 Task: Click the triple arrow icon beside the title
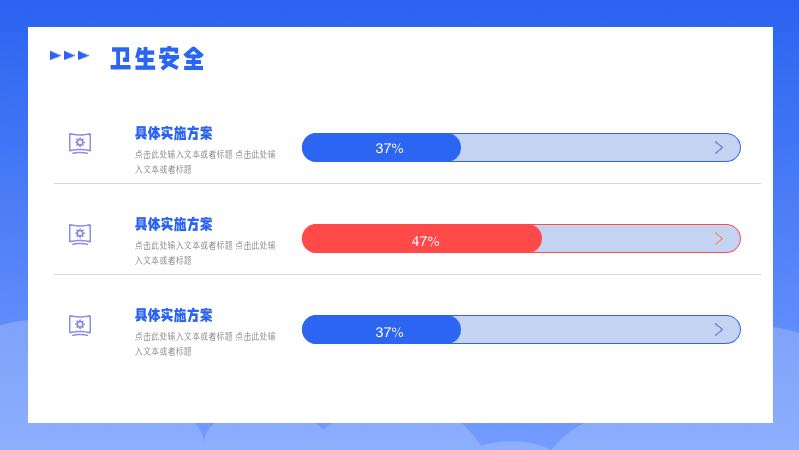click(69, 56)
